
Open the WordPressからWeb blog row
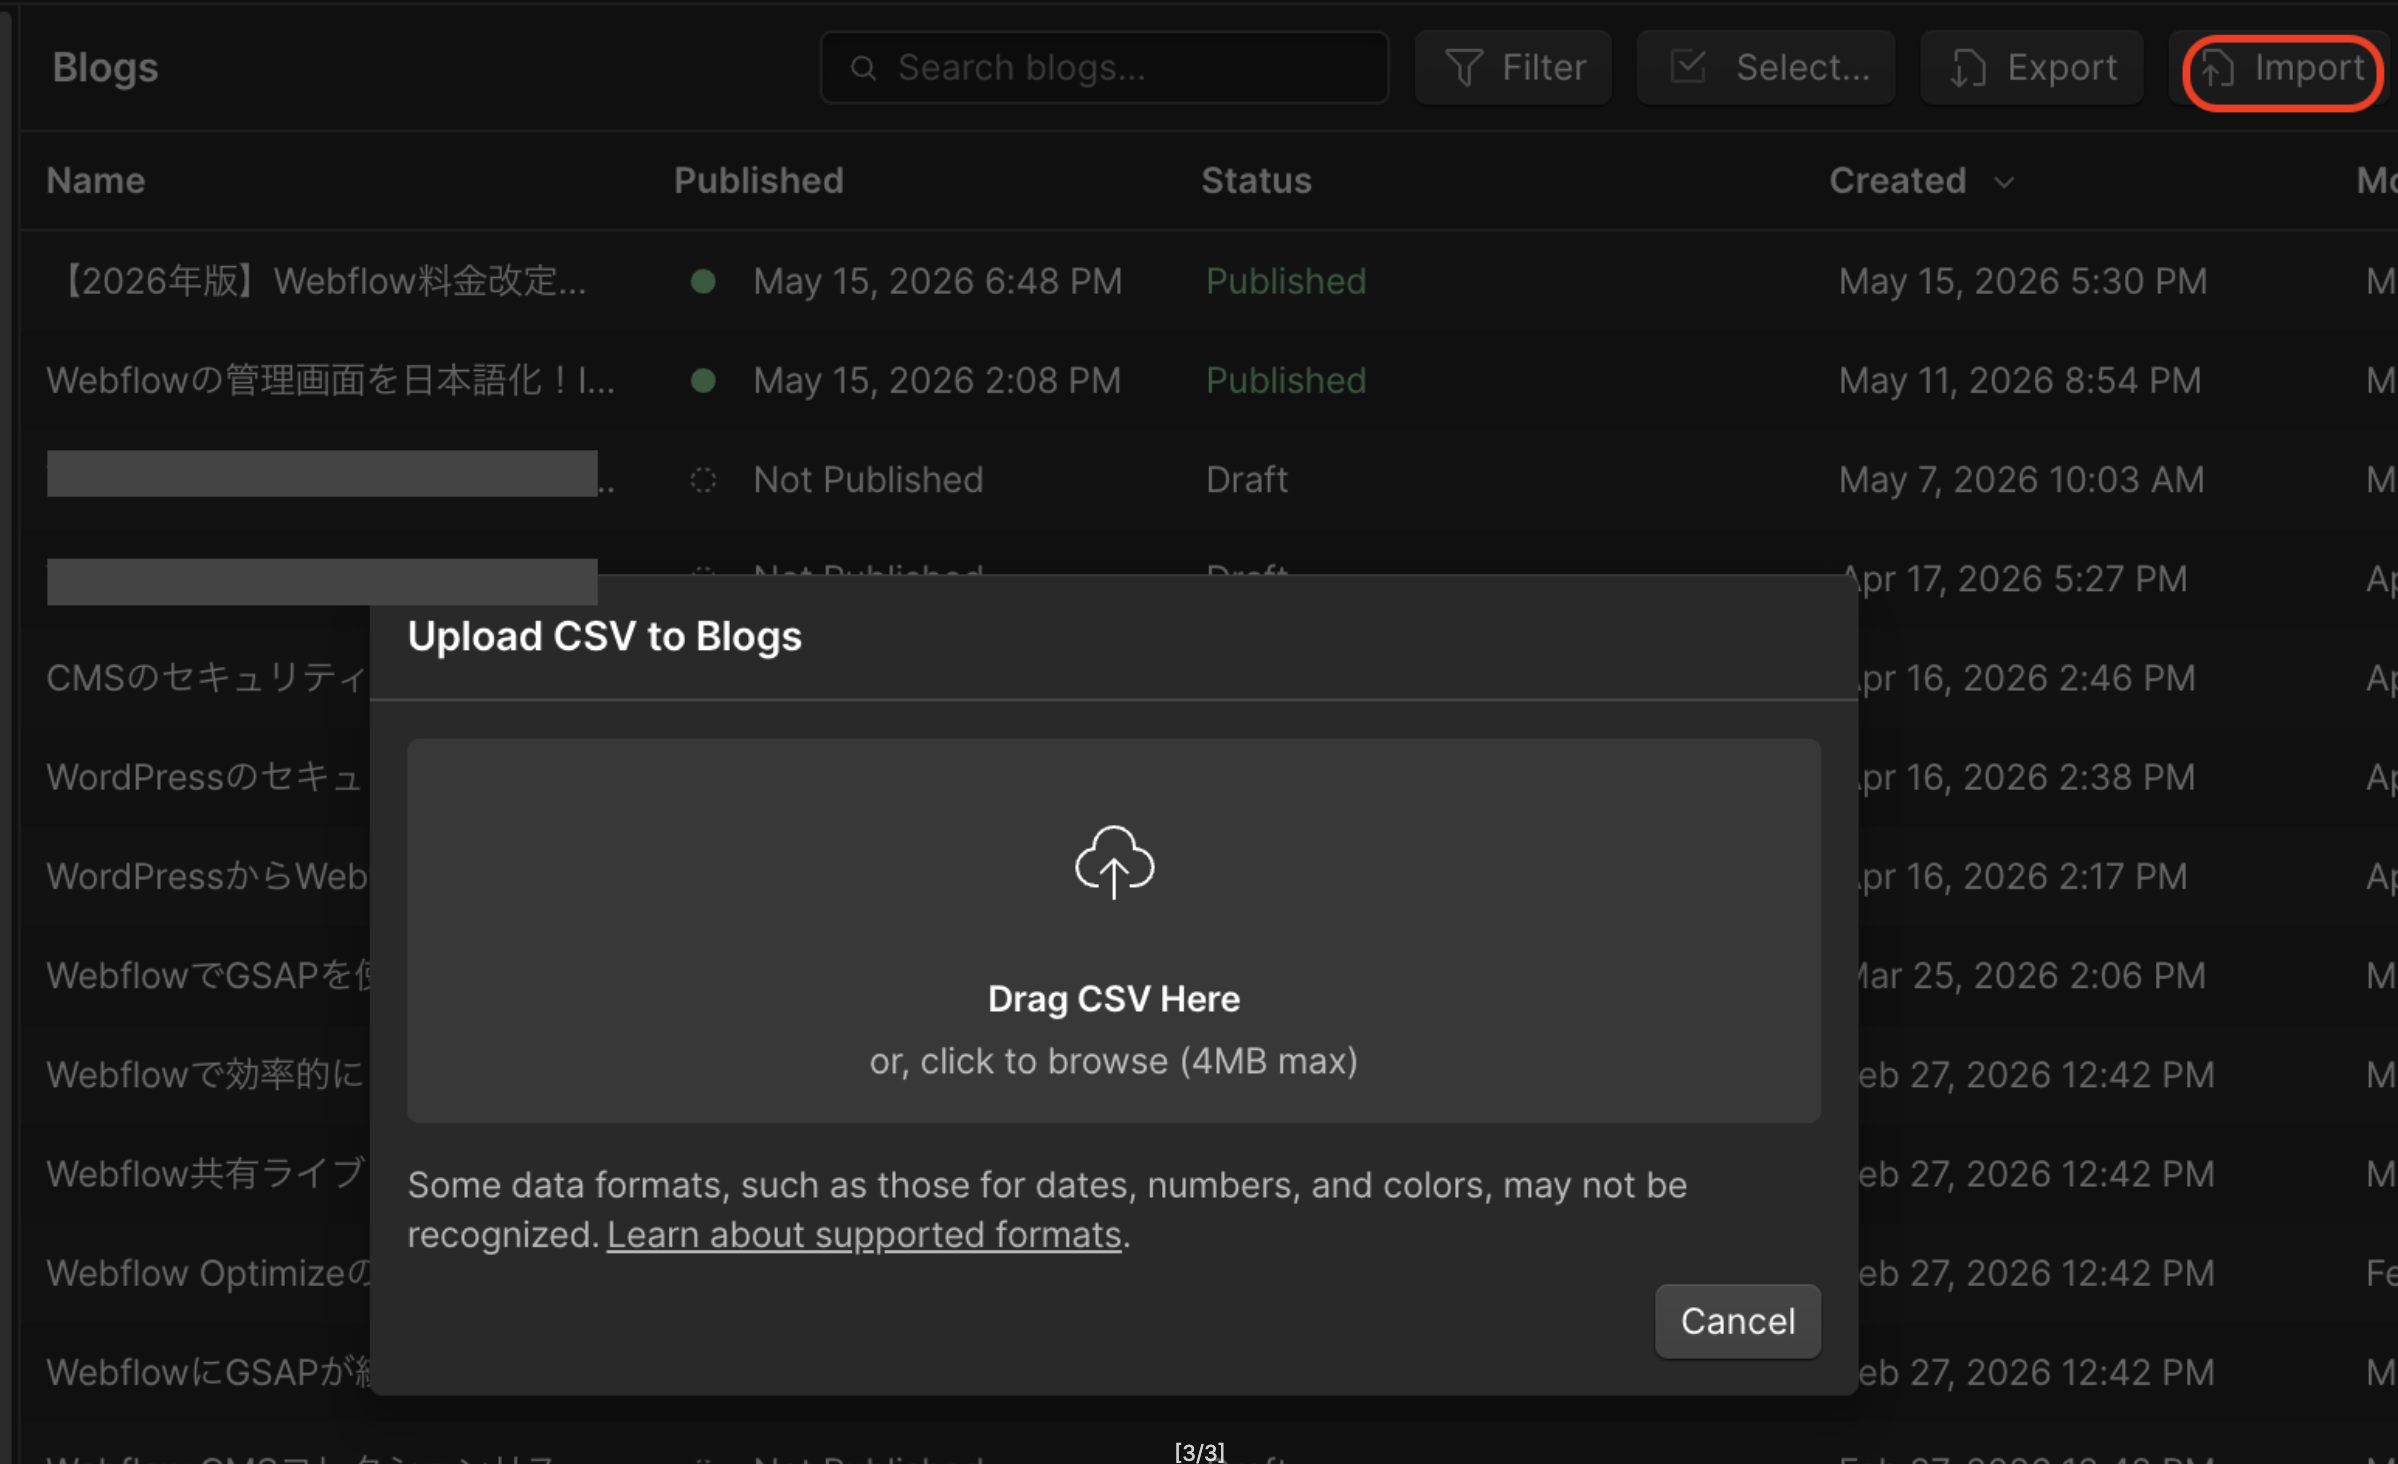point(206,876)
